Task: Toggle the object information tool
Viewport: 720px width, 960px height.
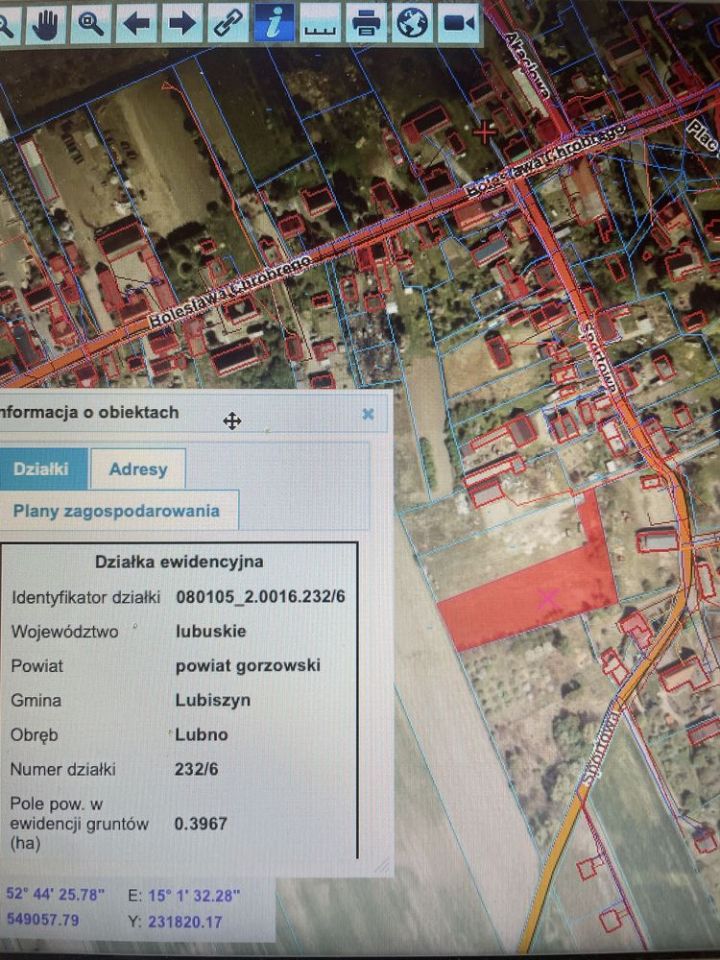Action: tap(274, 23)
